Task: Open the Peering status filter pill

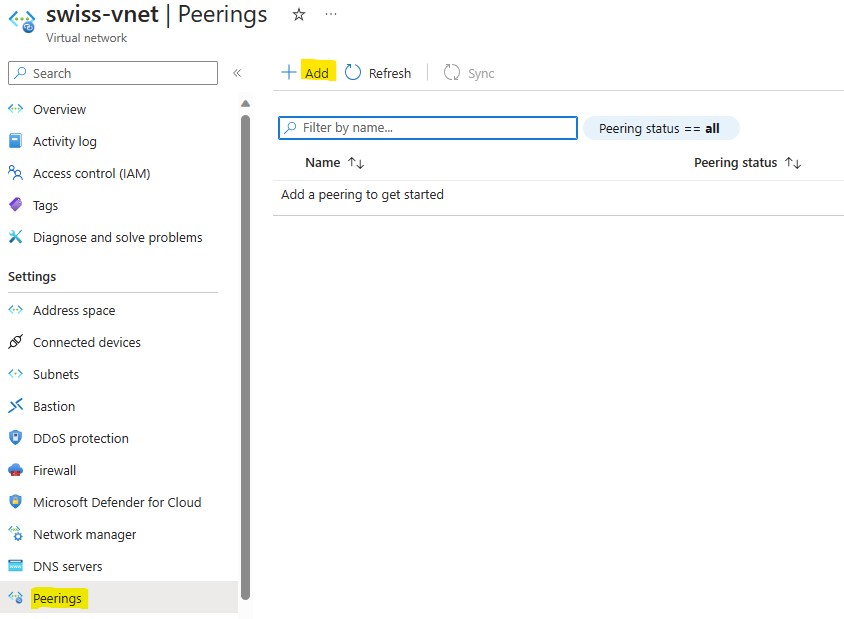Action: 661,128
